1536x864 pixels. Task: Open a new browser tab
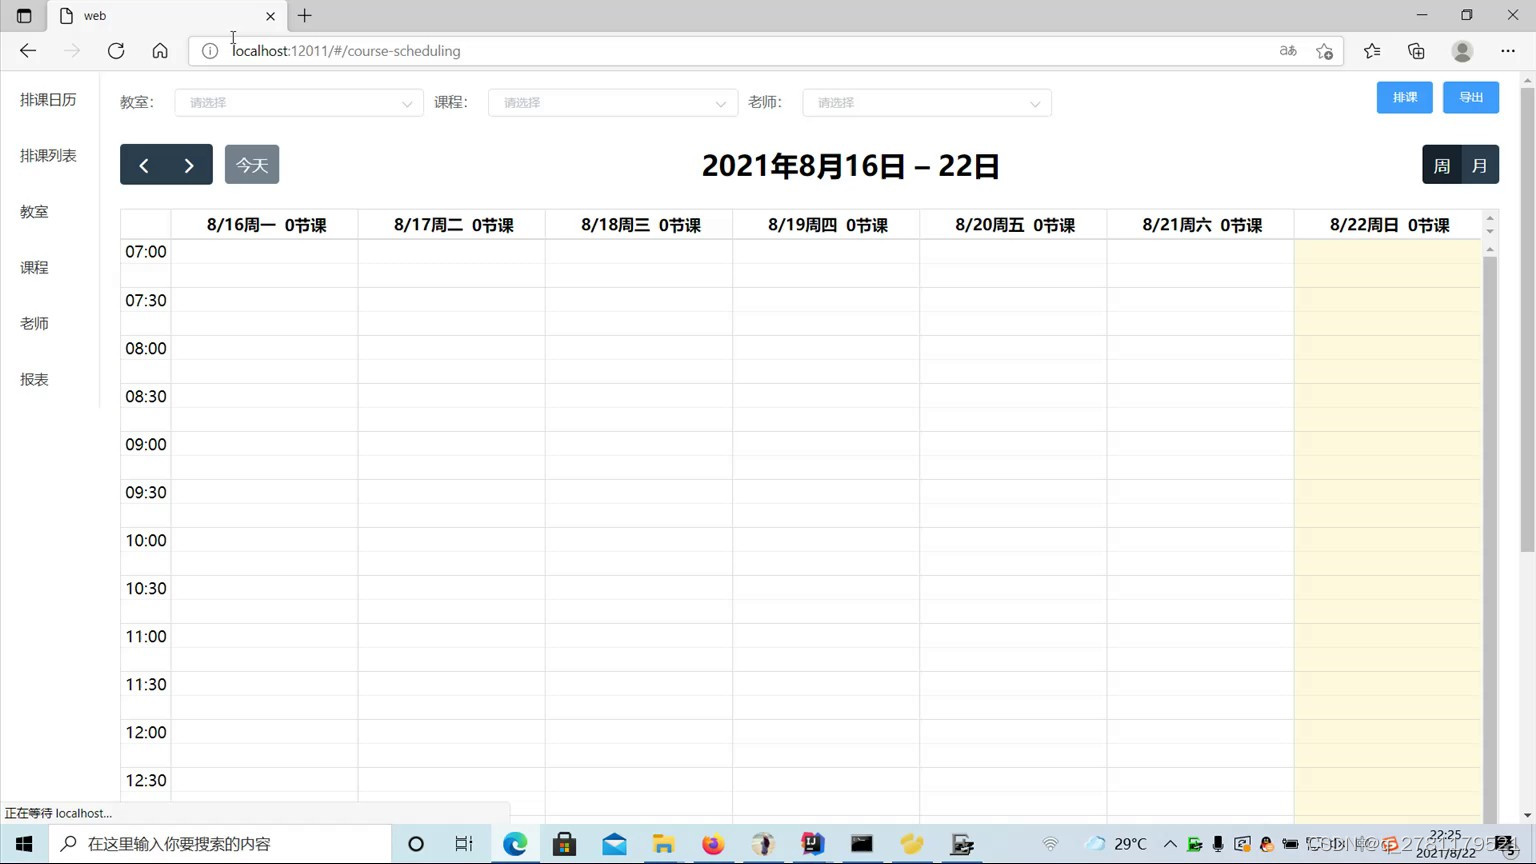tap(305, 16)
